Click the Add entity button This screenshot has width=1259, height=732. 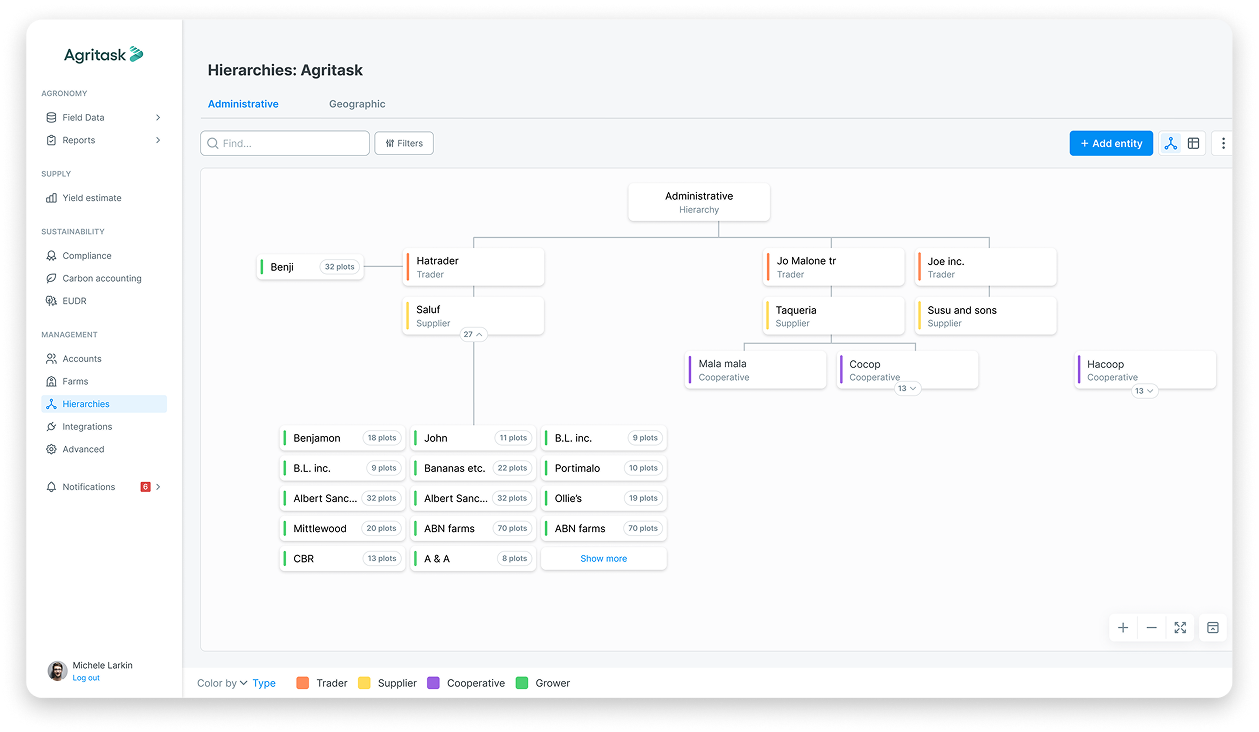[x=1111, y=143]
